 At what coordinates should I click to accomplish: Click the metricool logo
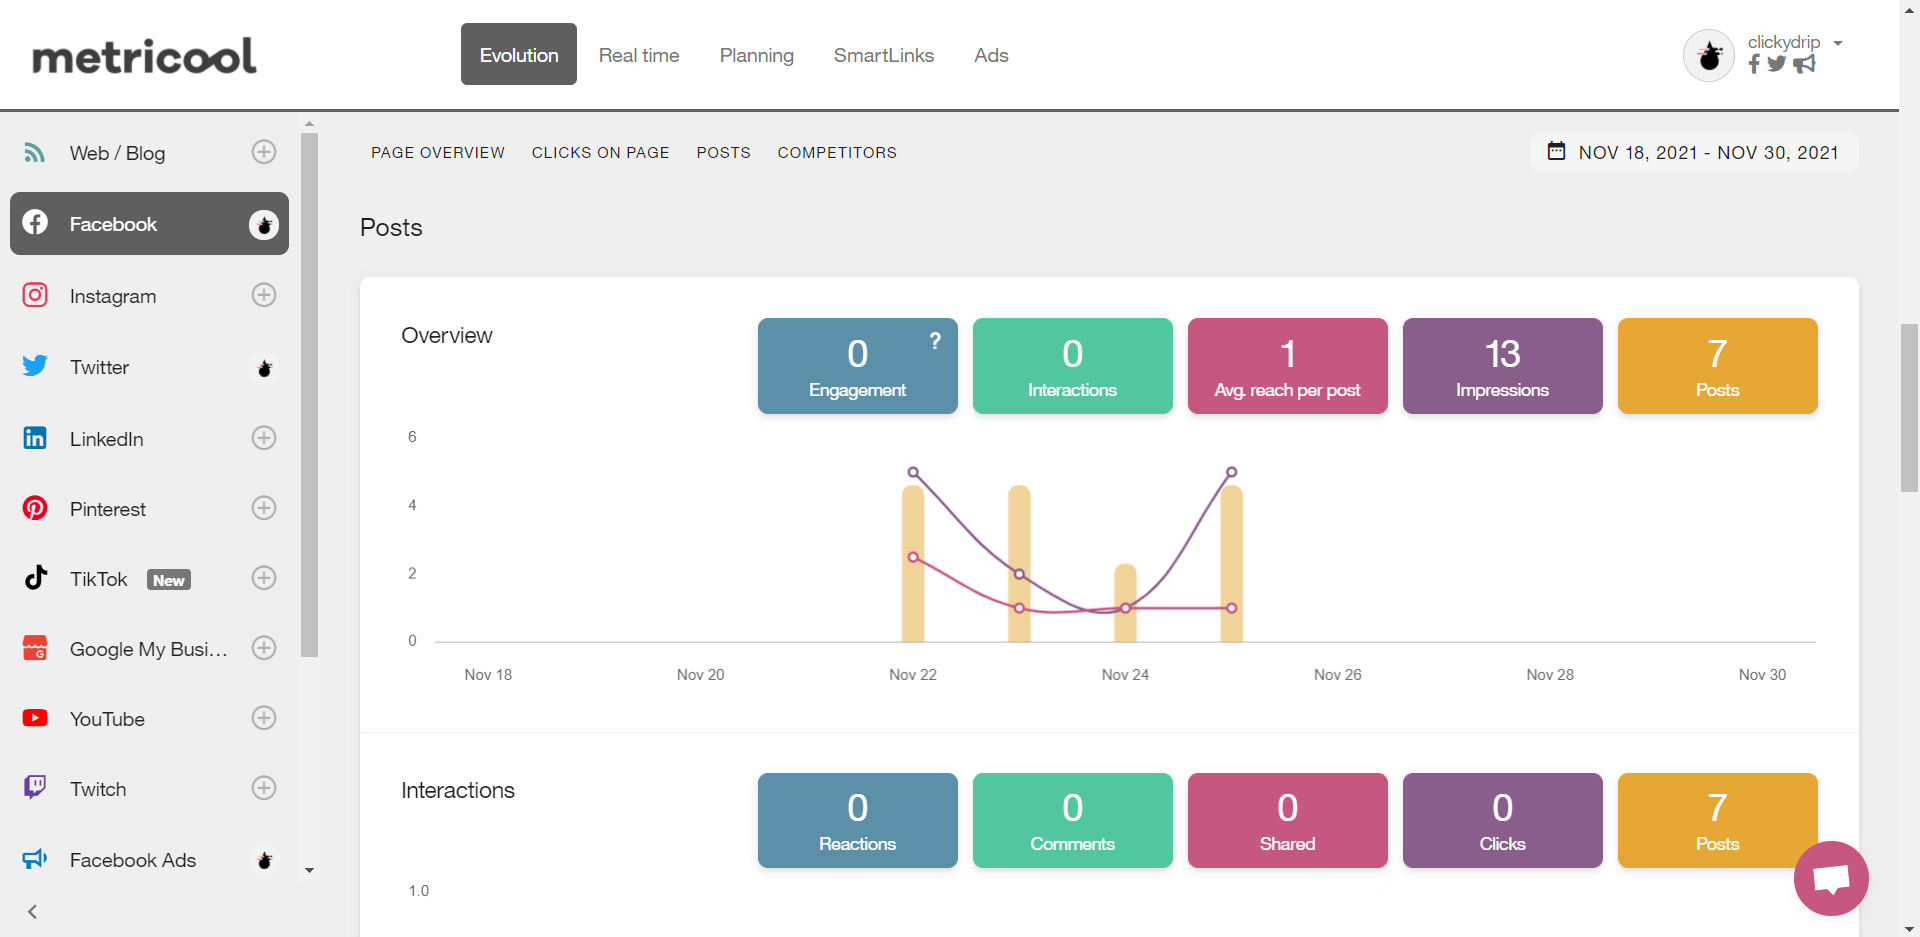click(x=144, y=56)
